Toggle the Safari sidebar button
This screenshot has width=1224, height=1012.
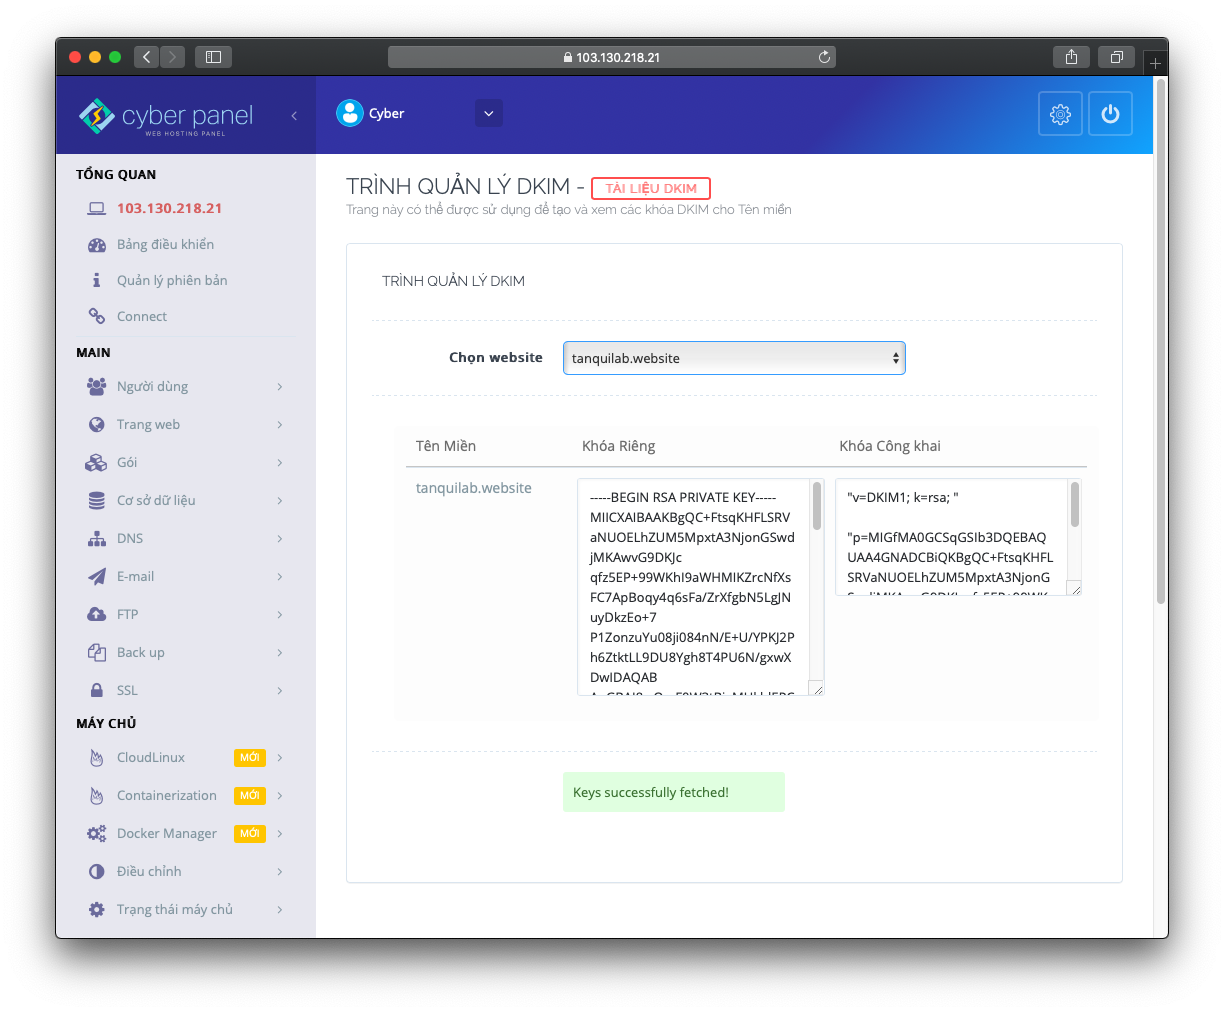click(x=213, y=57)
